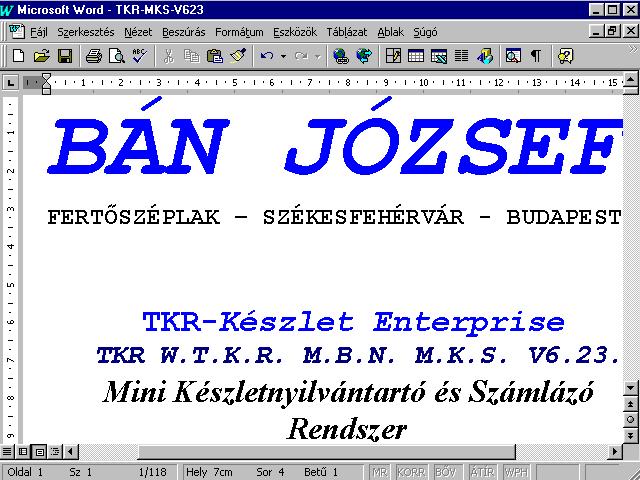Screen dimensions: 640x480
Task: Click vertical scrollbar down arrow
Action: (631, 387)
